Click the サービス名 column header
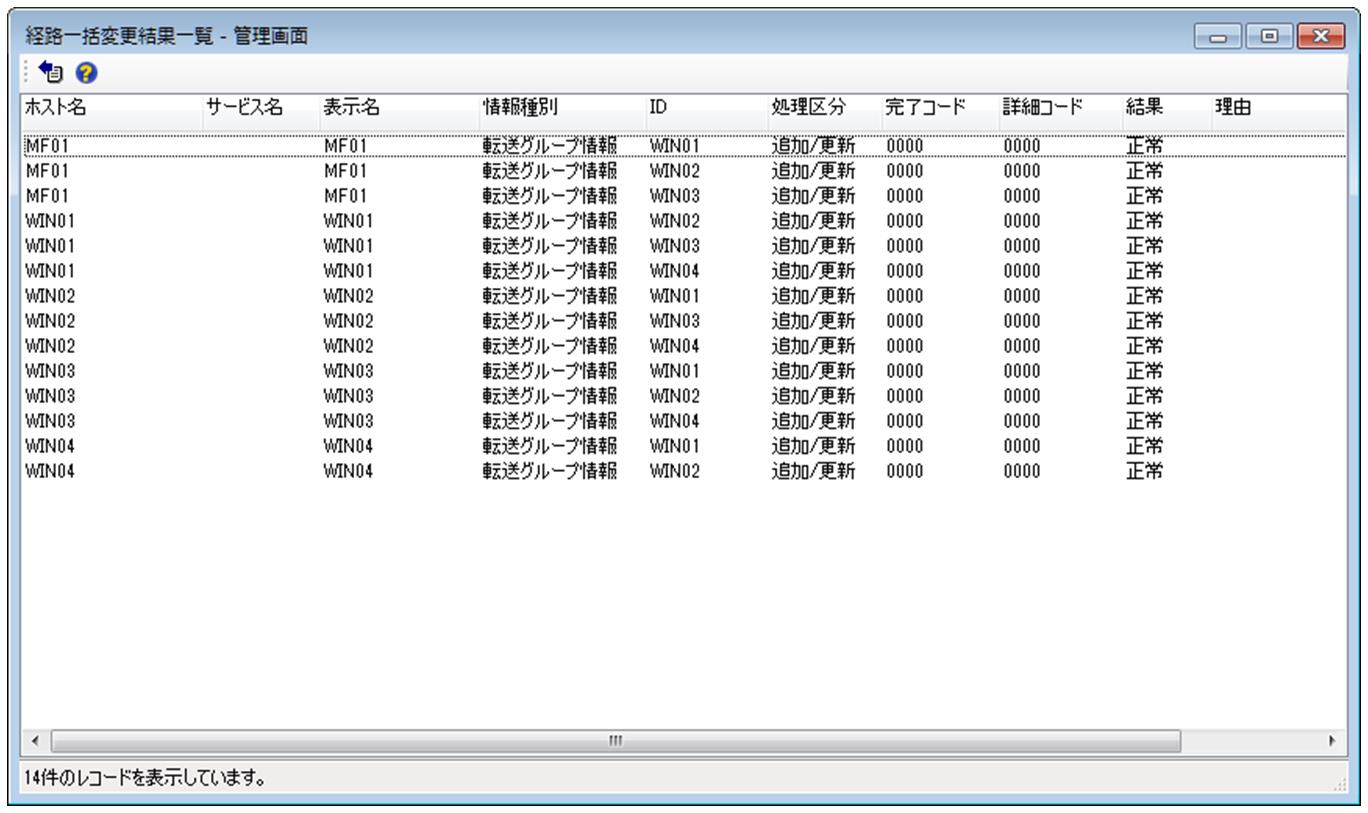The image size is (1368, 813). (261, 107)
